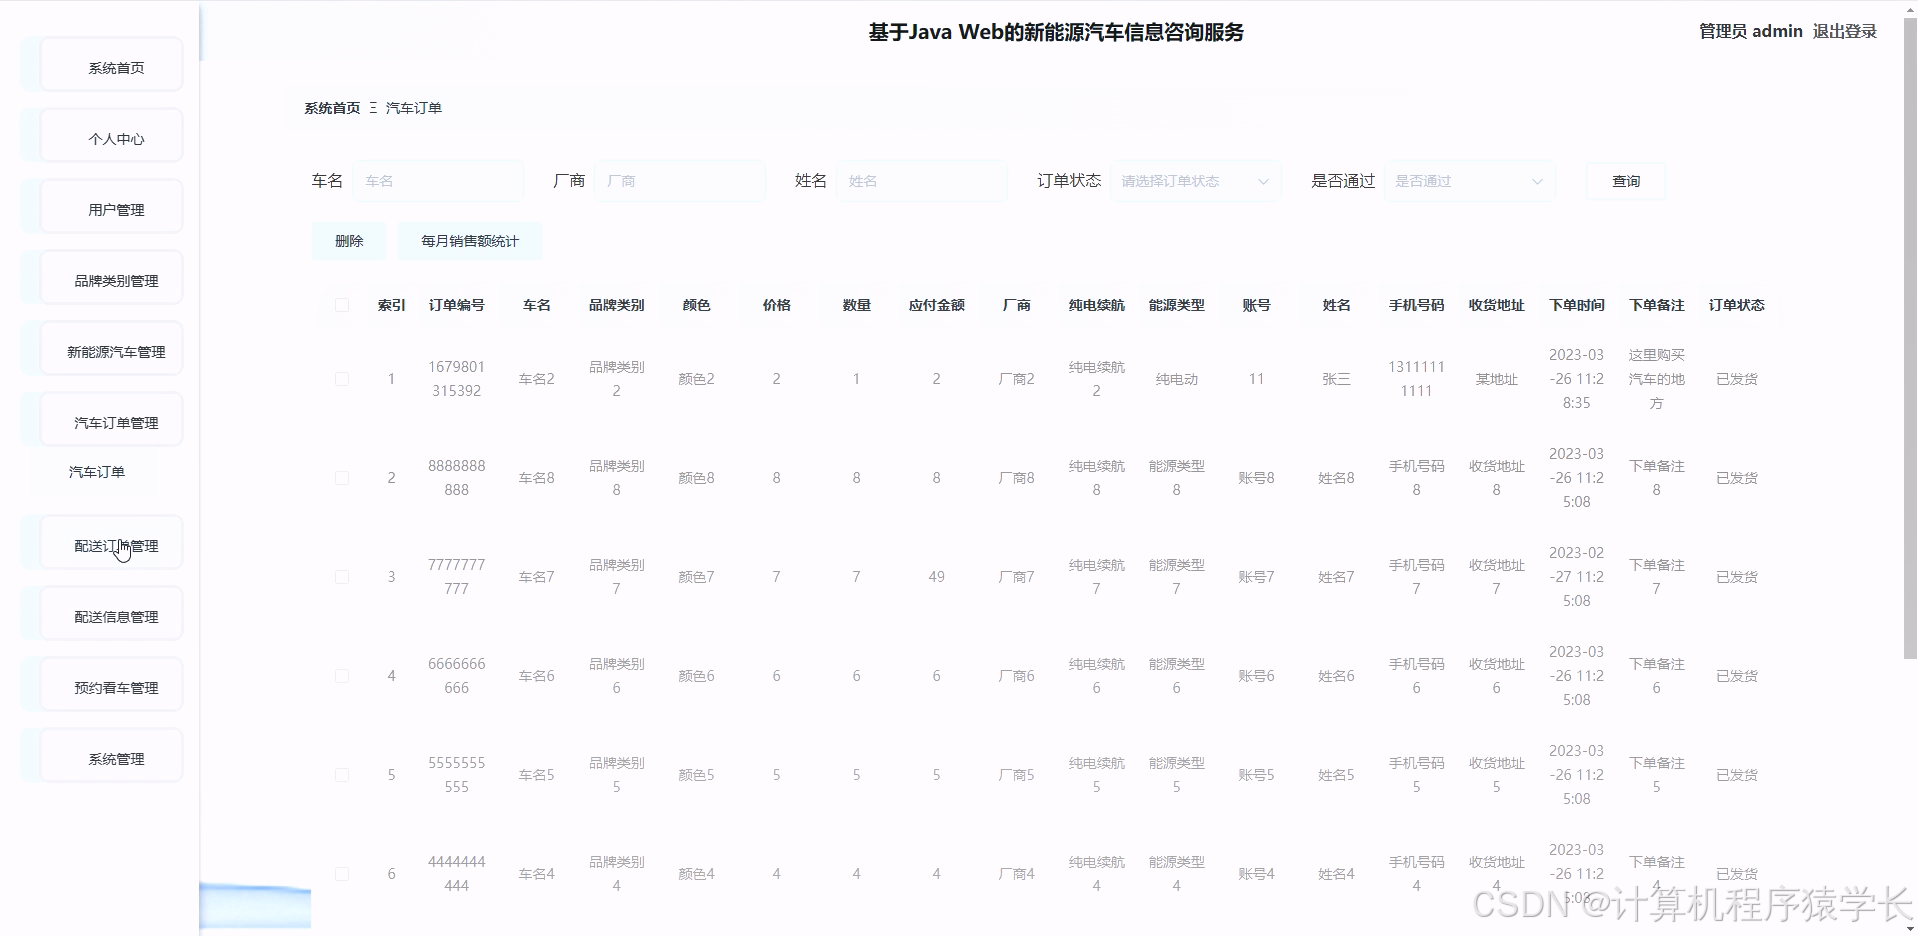Open the 订单状态 order status dropdown
This screenshot has height=936, width=1918.
point(1195,181)
